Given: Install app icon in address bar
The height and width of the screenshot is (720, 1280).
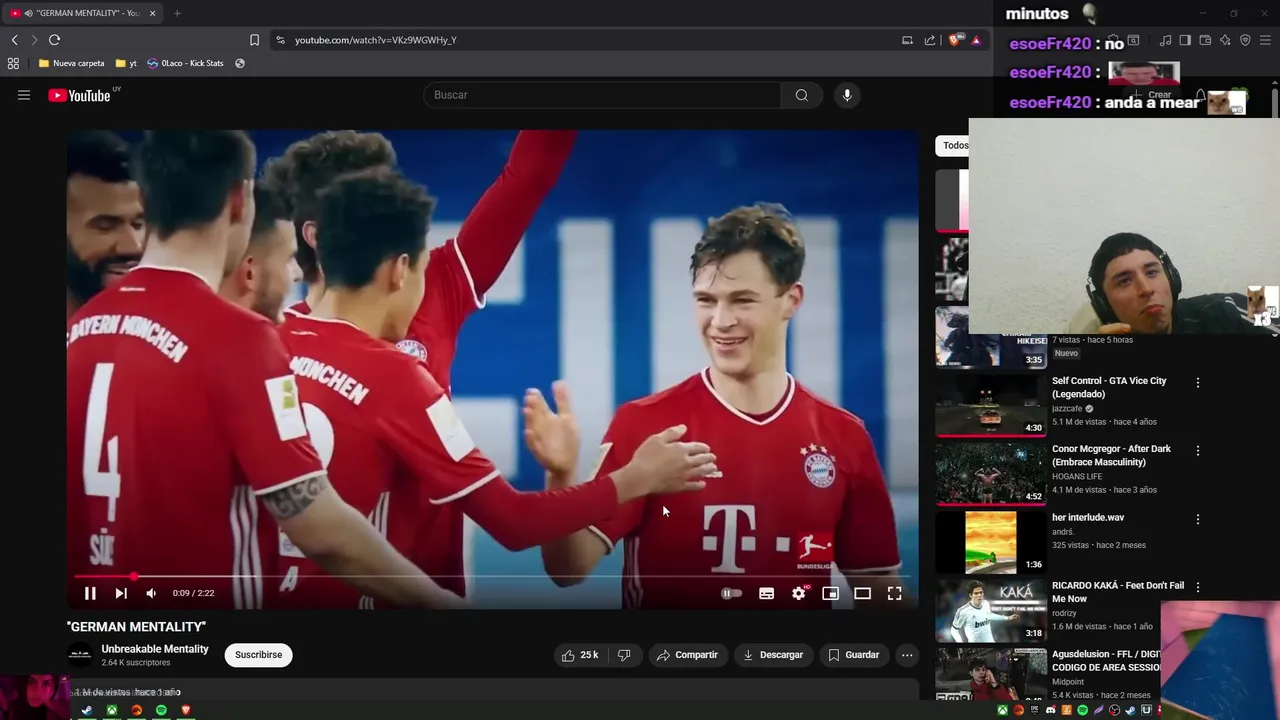Looking at the screenshot, I should 907,40.
